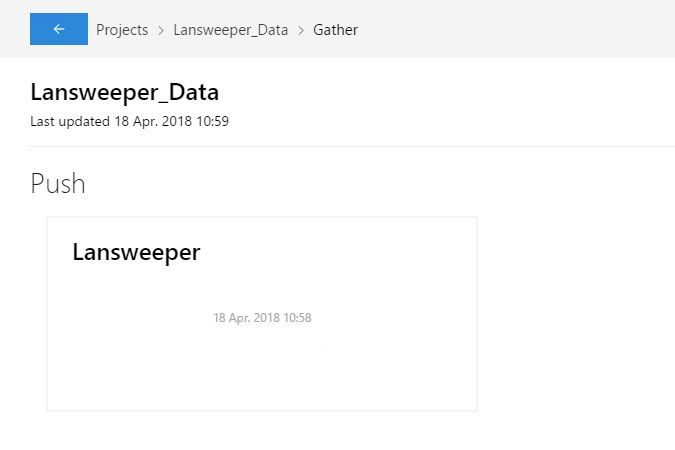Click the chevron before Gather breadcrumb
675x450 pixels.
click(x=301, y=30)
